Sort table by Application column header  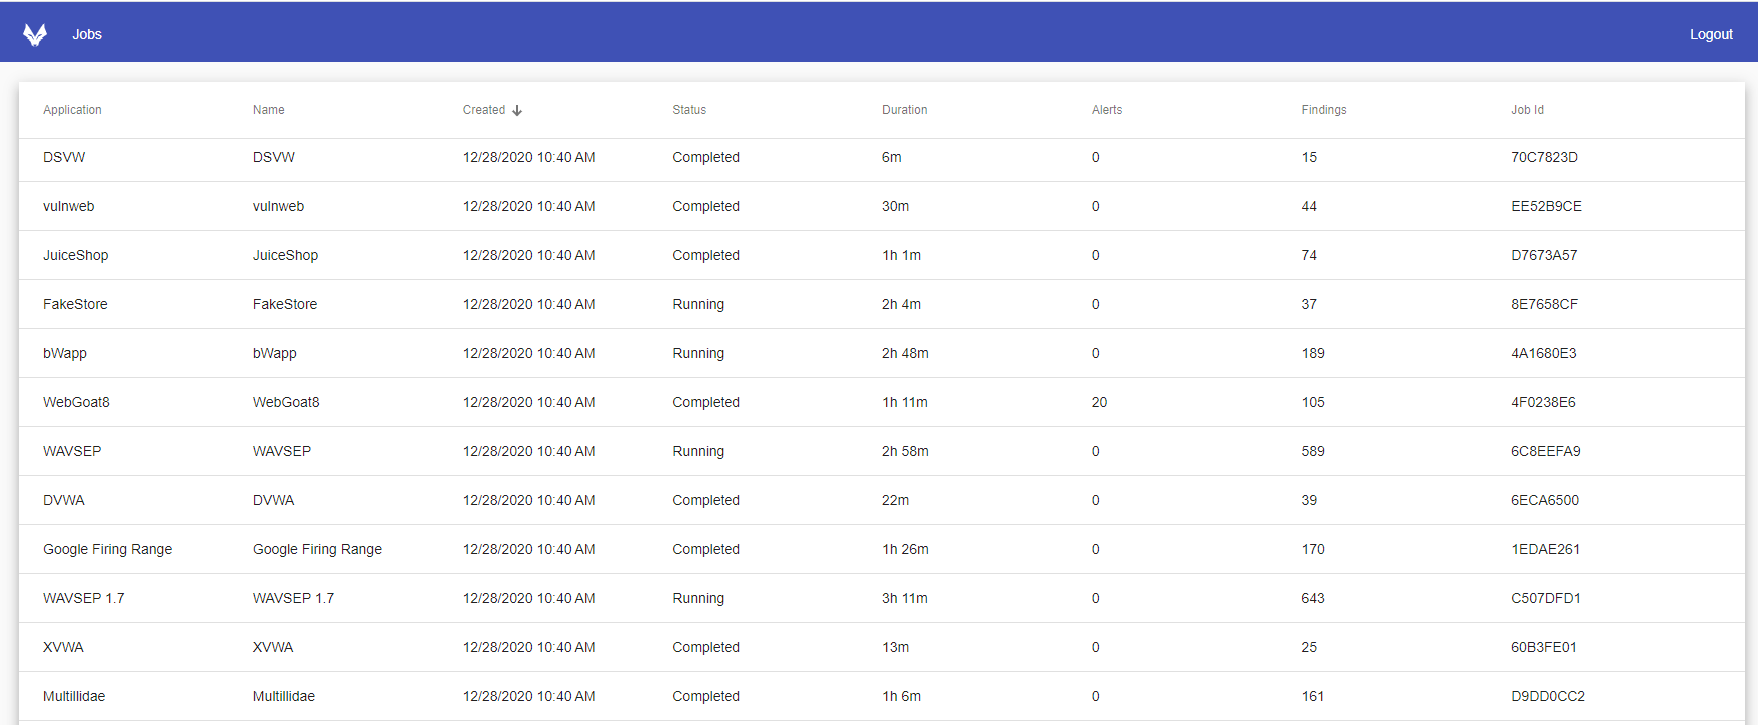tap(72, 110)
